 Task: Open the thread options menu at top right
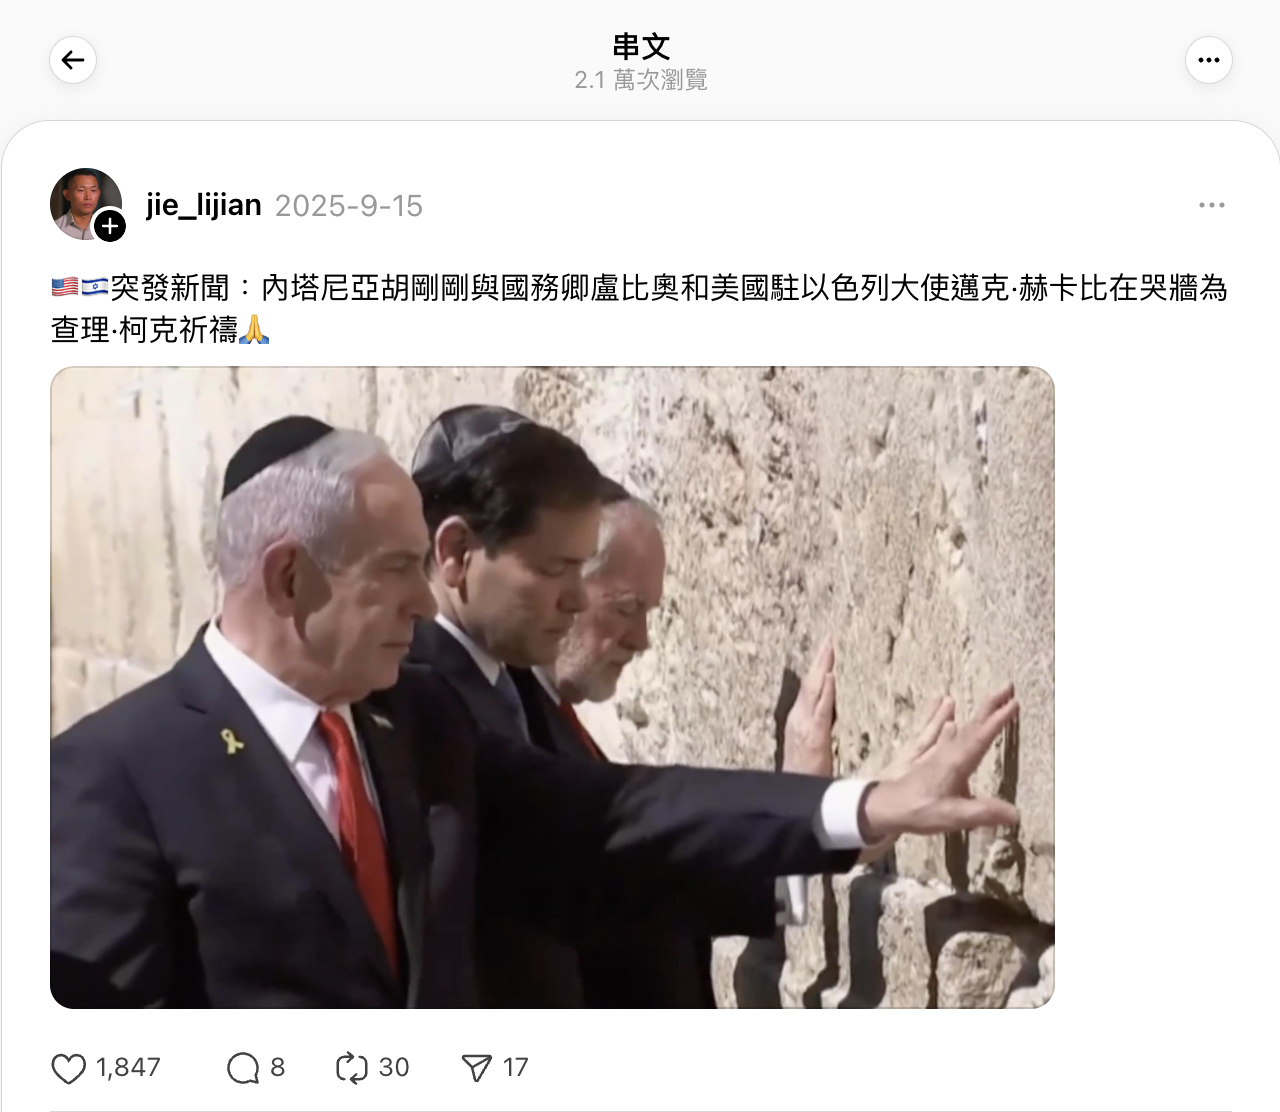(x=1209, y=60)
